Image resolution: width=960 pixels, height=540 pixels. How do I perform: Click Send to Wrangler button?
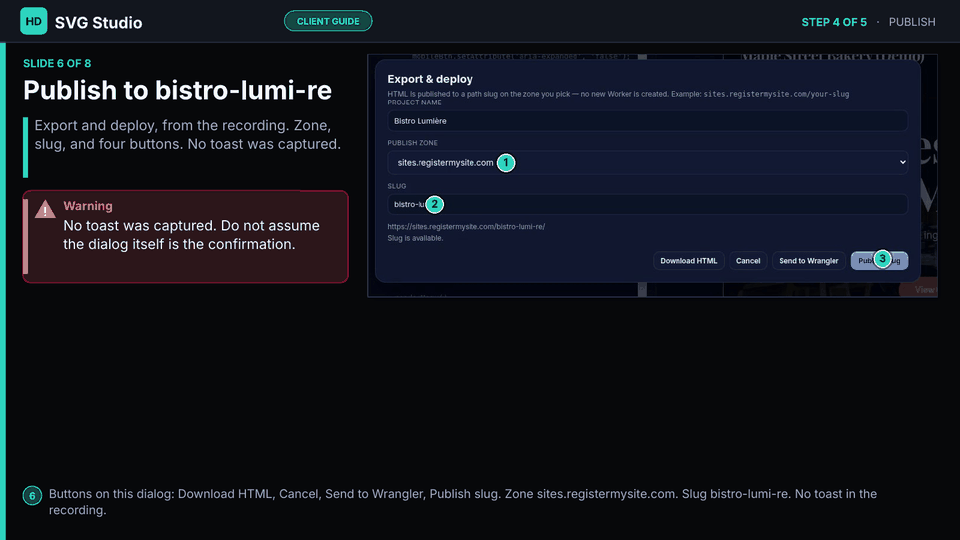[808, 261]
